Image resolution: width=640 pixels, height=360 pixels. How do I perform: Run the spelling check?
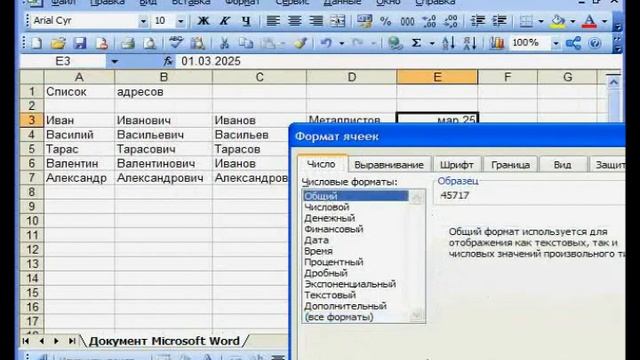click(x=176, y=43)
